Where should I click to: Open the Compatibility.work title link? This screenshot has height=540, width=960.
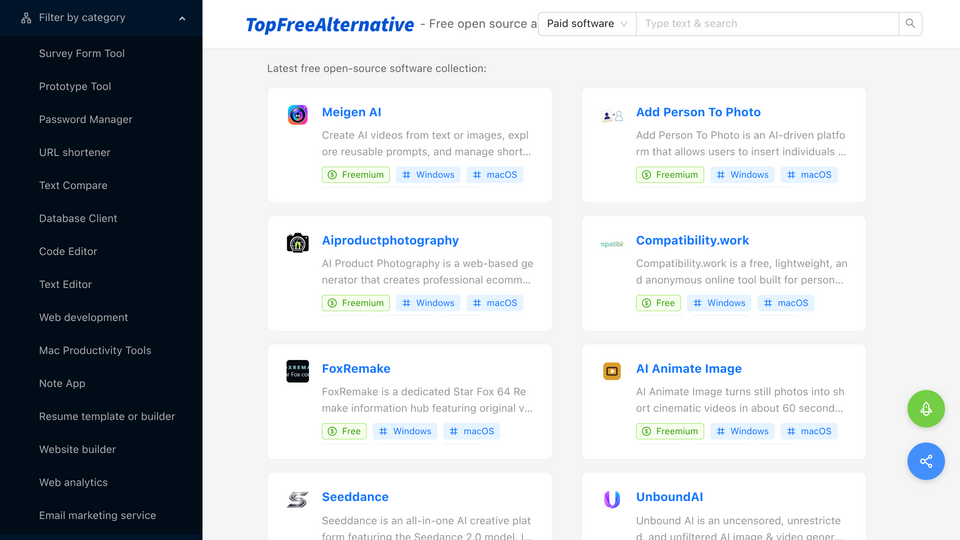click(x=692, y=241)
